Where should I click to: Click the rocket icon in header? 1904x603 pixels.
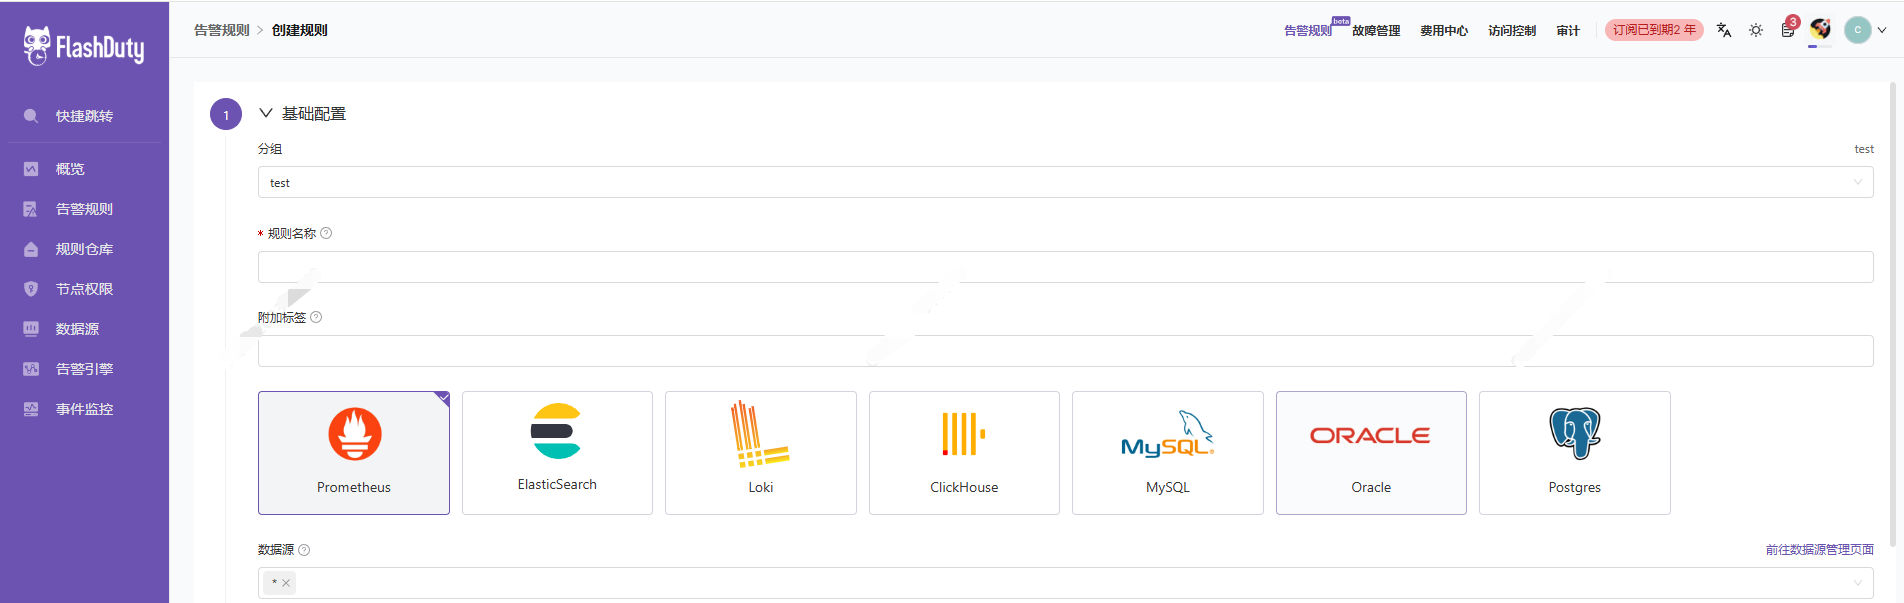pos(1820,29)
